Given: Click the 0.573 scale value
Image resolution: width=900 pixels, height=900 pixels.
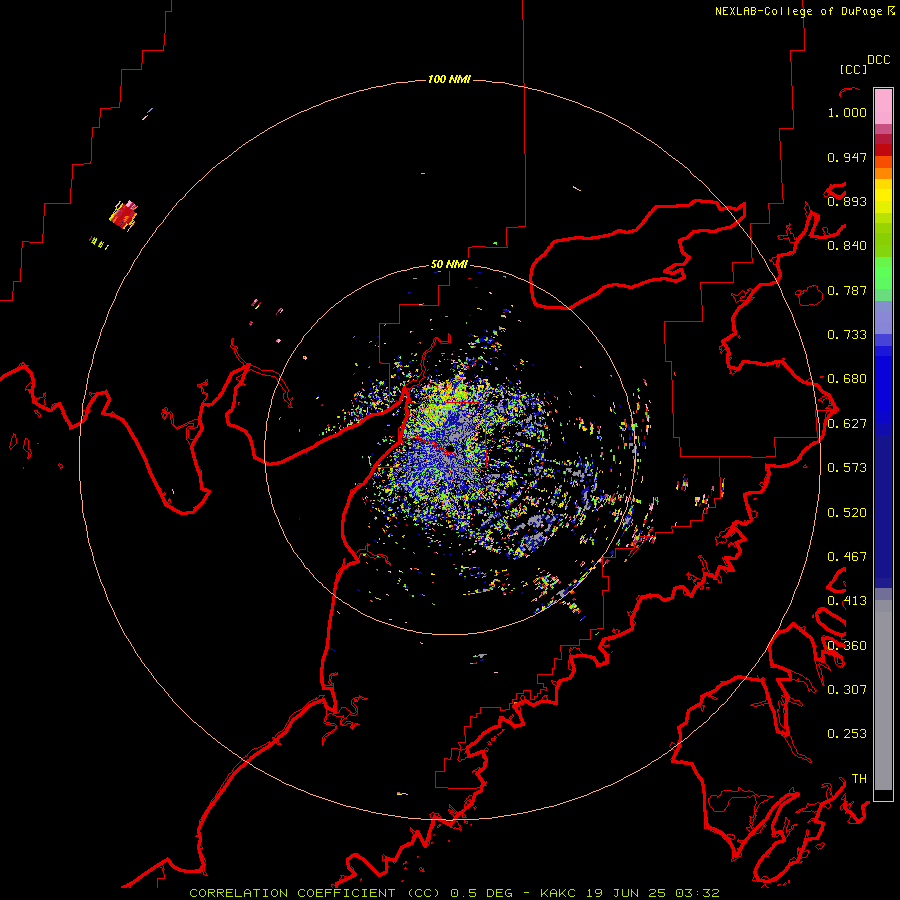Looking at the screenshot, I should [x=847, y=468].
